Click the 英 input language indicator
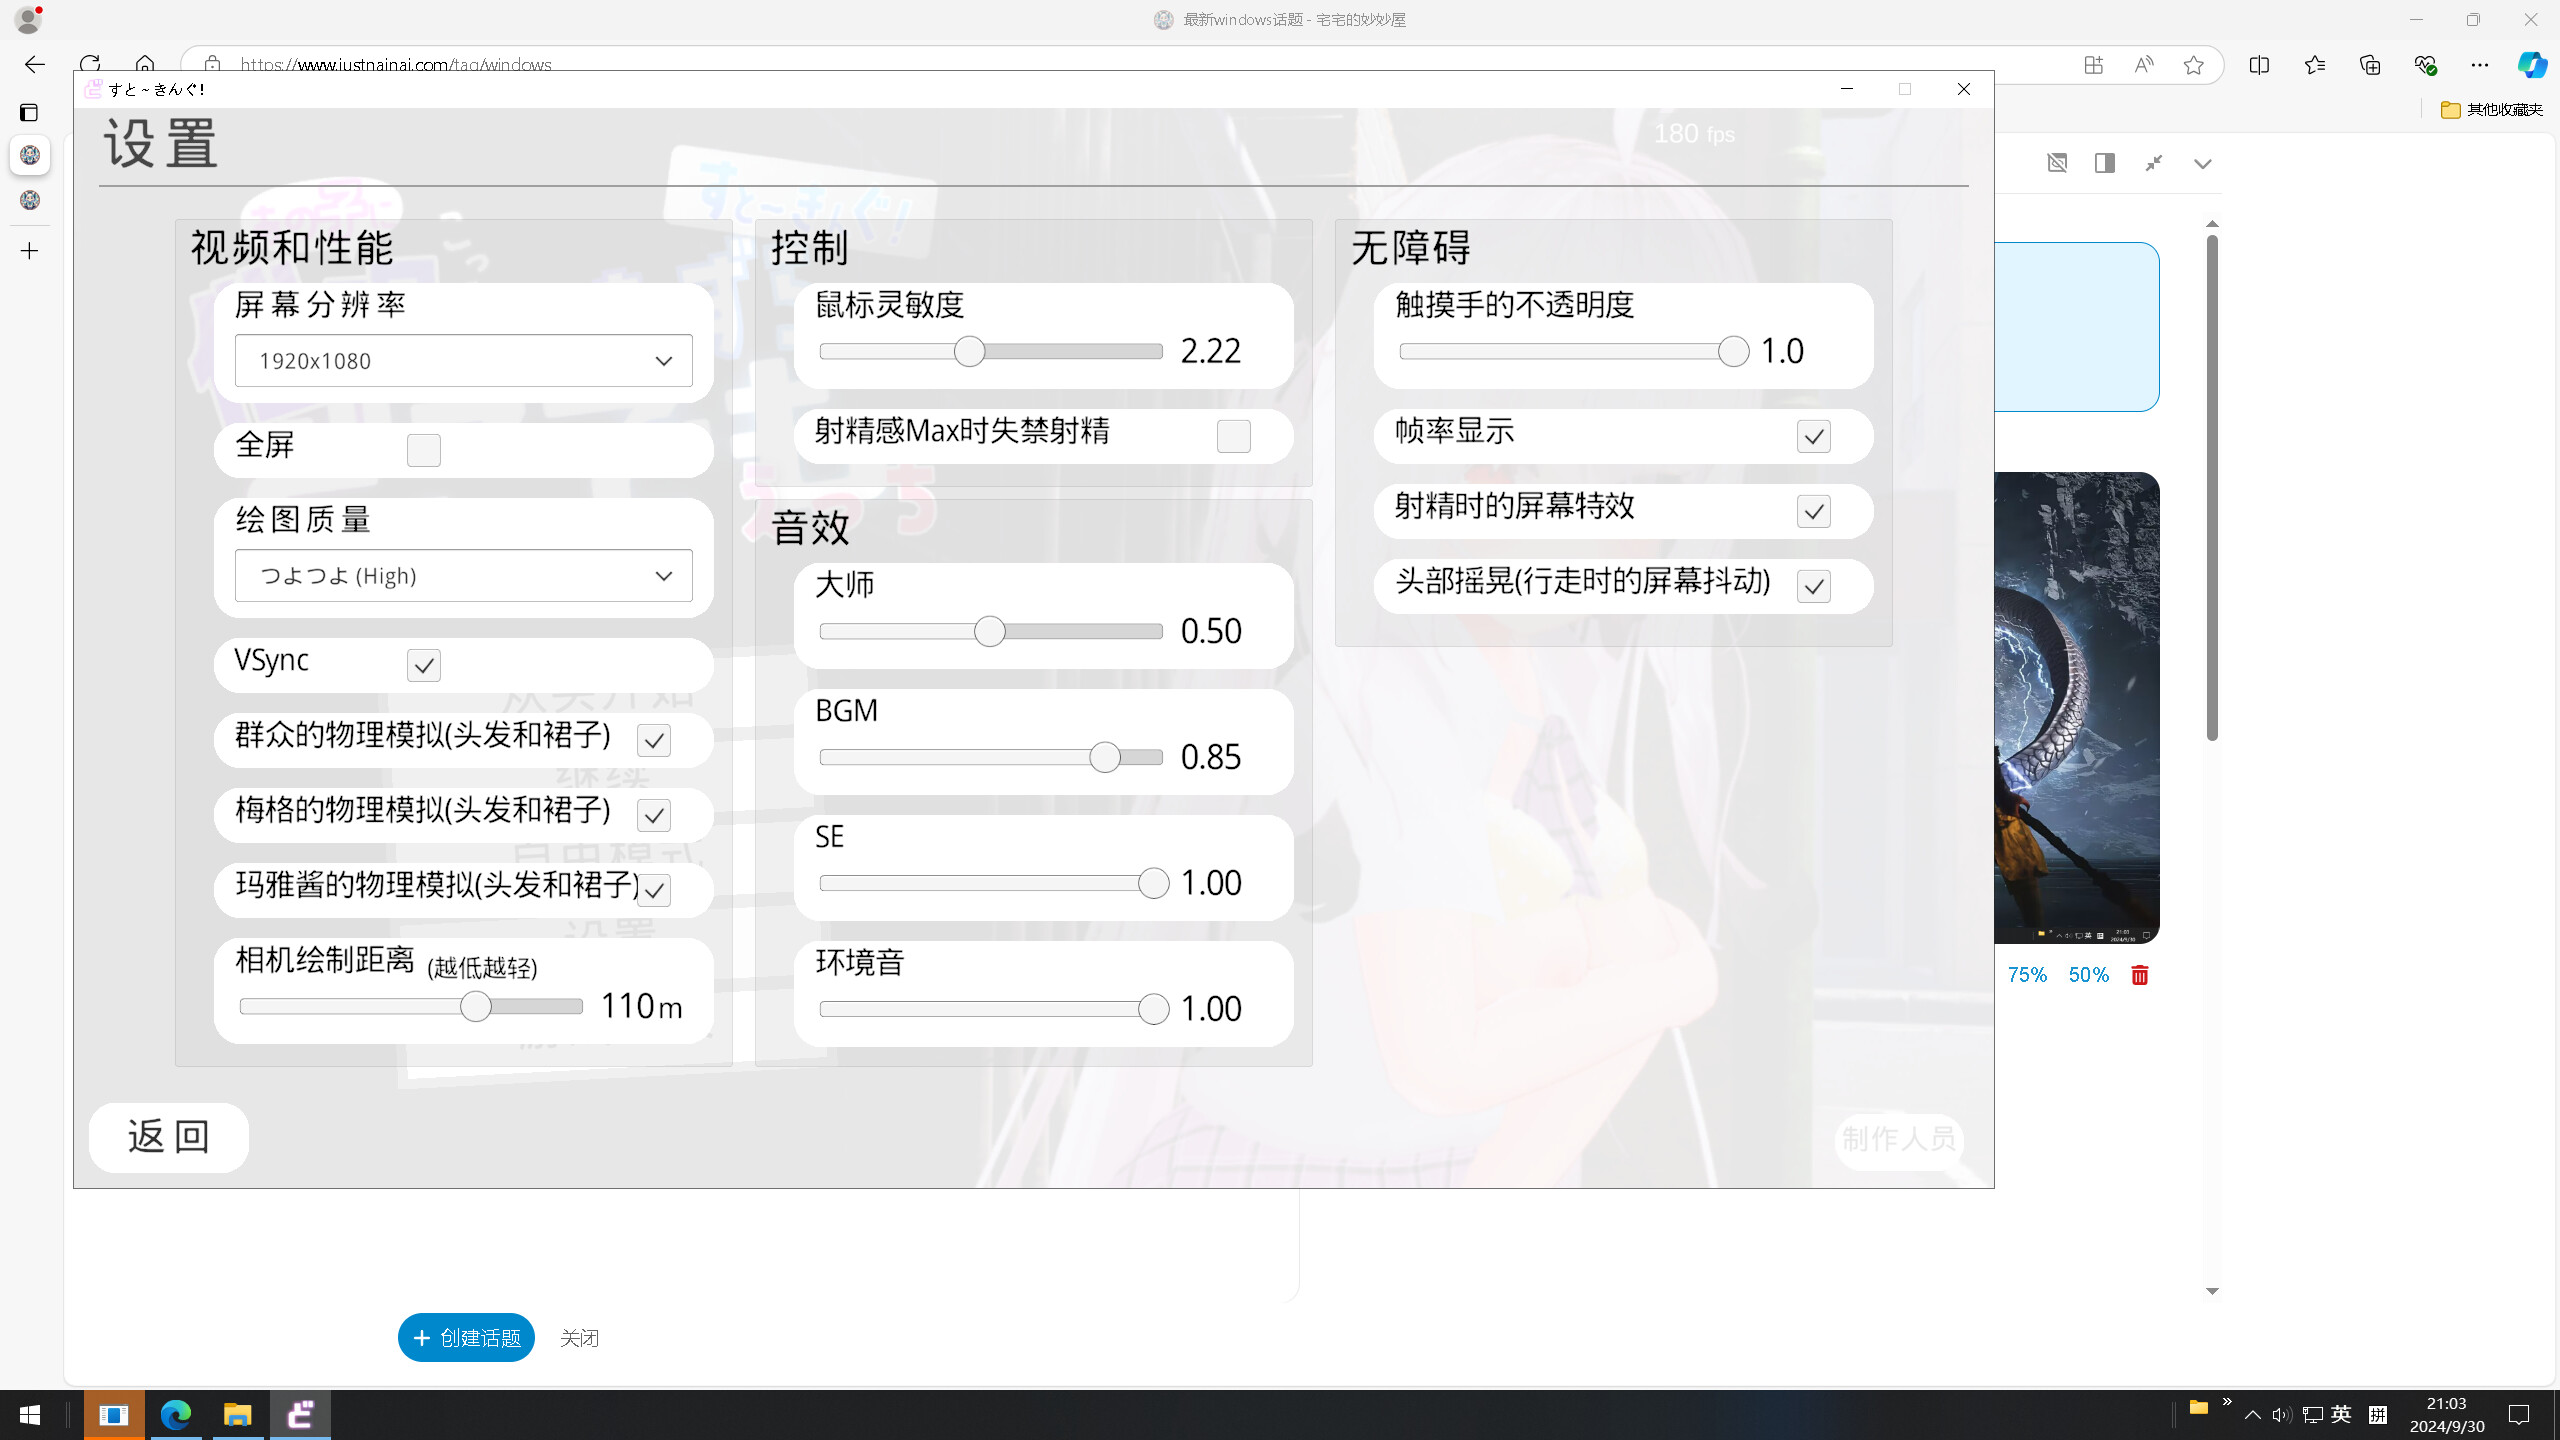 [2341, 1415]
